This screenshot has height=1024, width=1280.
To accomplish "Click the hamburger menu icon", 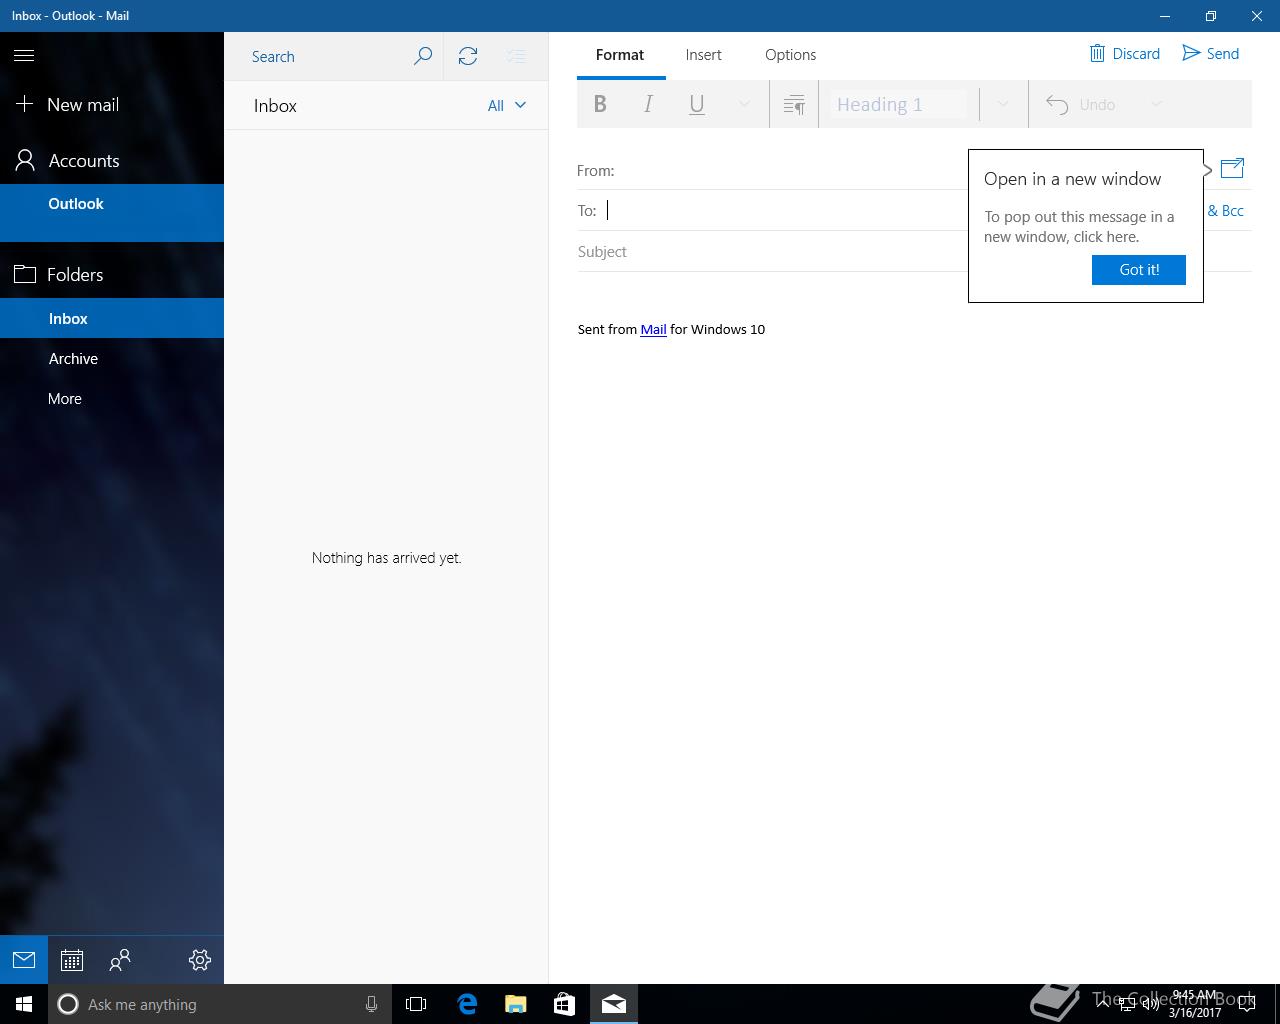I will coord(24,56).
